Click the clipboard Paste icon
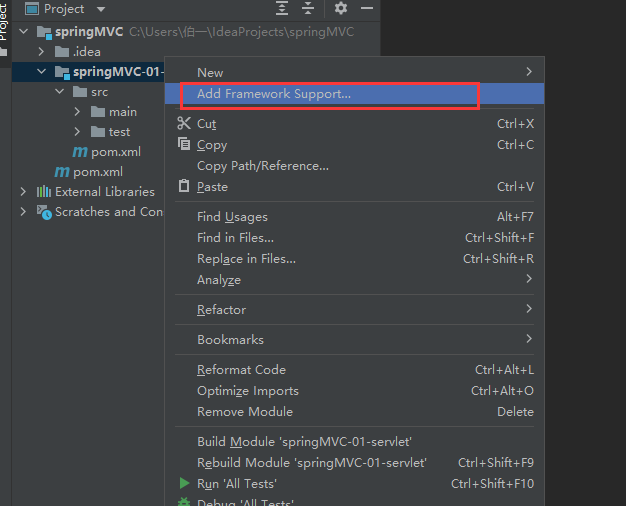The height and width of the screenshot is (506, 626). click(184, 186)
